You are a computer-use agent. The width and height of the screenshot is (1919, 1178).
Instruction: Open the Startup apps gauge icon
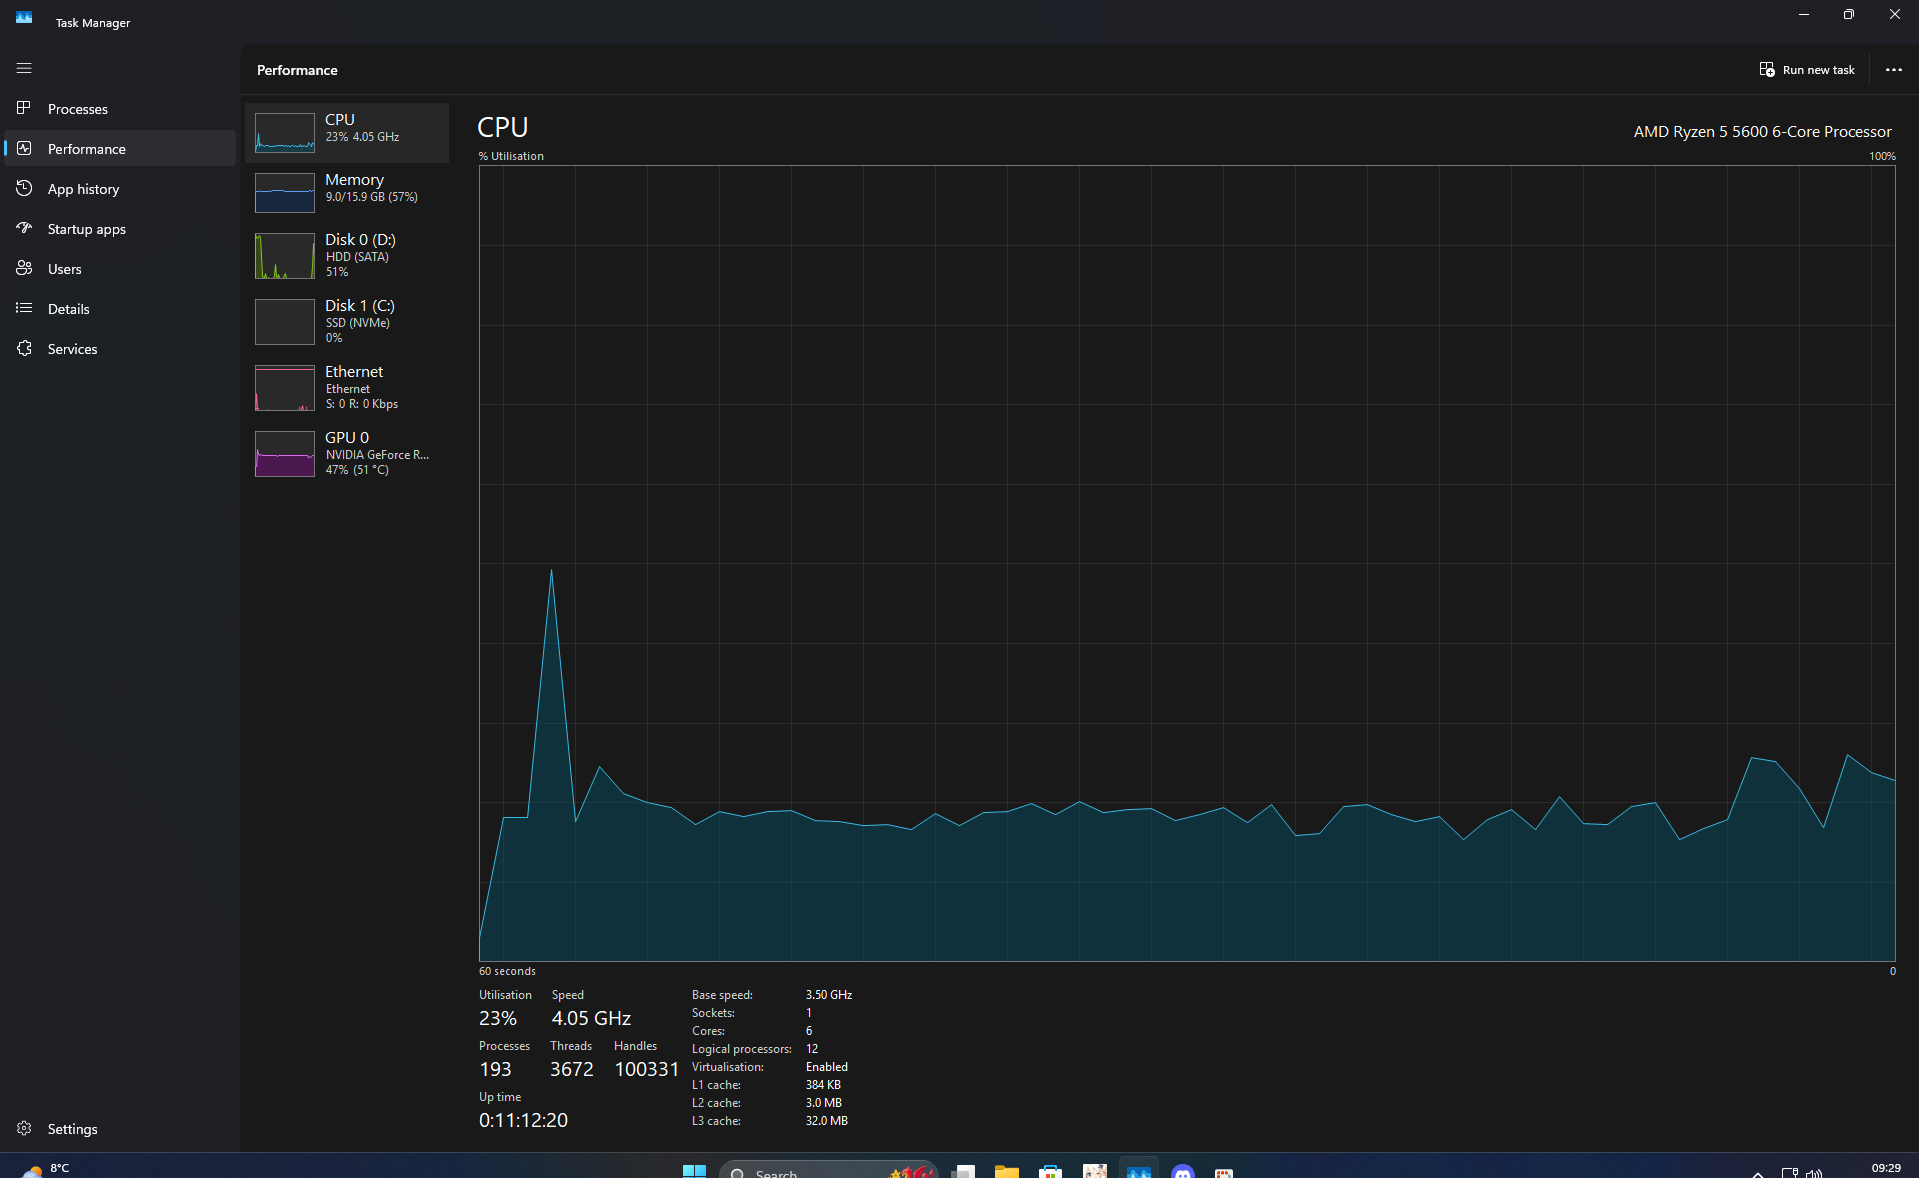coord(24,228)
